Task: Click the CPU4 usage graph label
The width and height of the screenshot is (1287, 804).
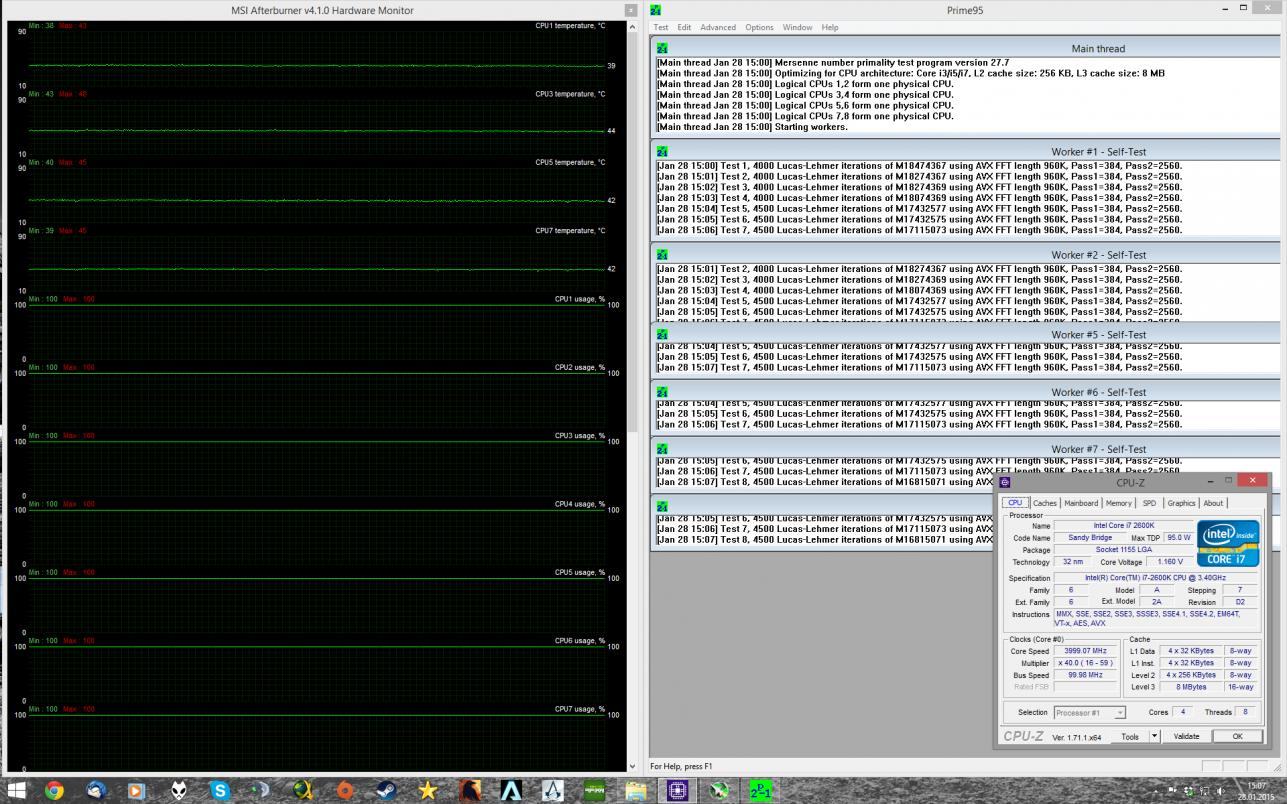Action: pos(580,504)
